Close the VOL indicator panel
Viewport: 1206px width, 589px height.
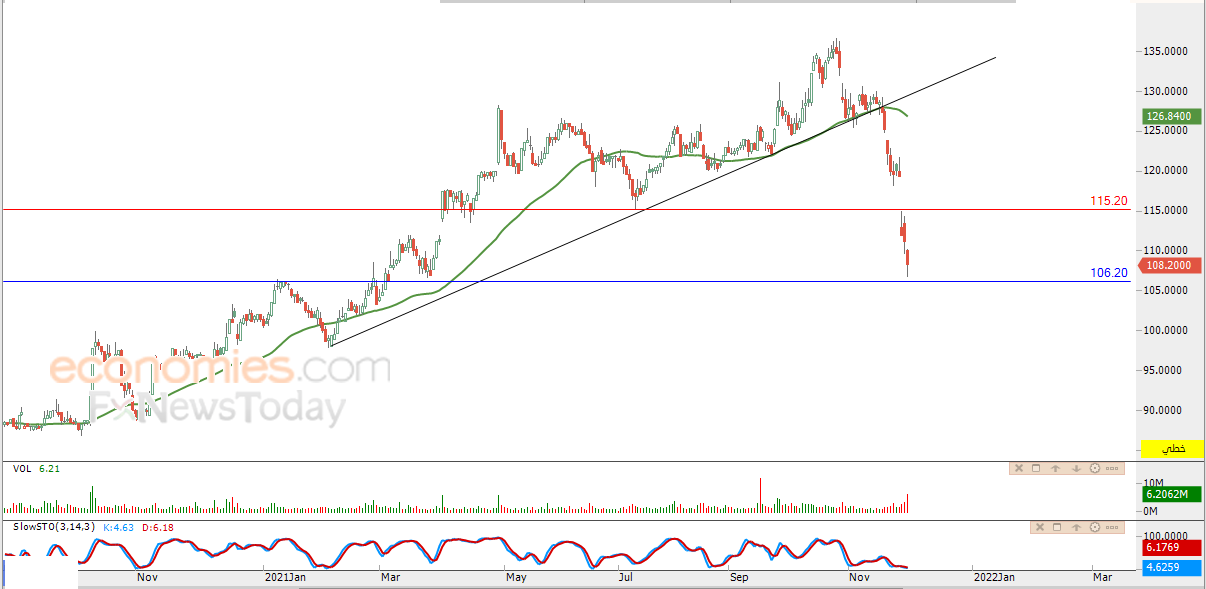pyautogui.click(x=1019, y=468)
